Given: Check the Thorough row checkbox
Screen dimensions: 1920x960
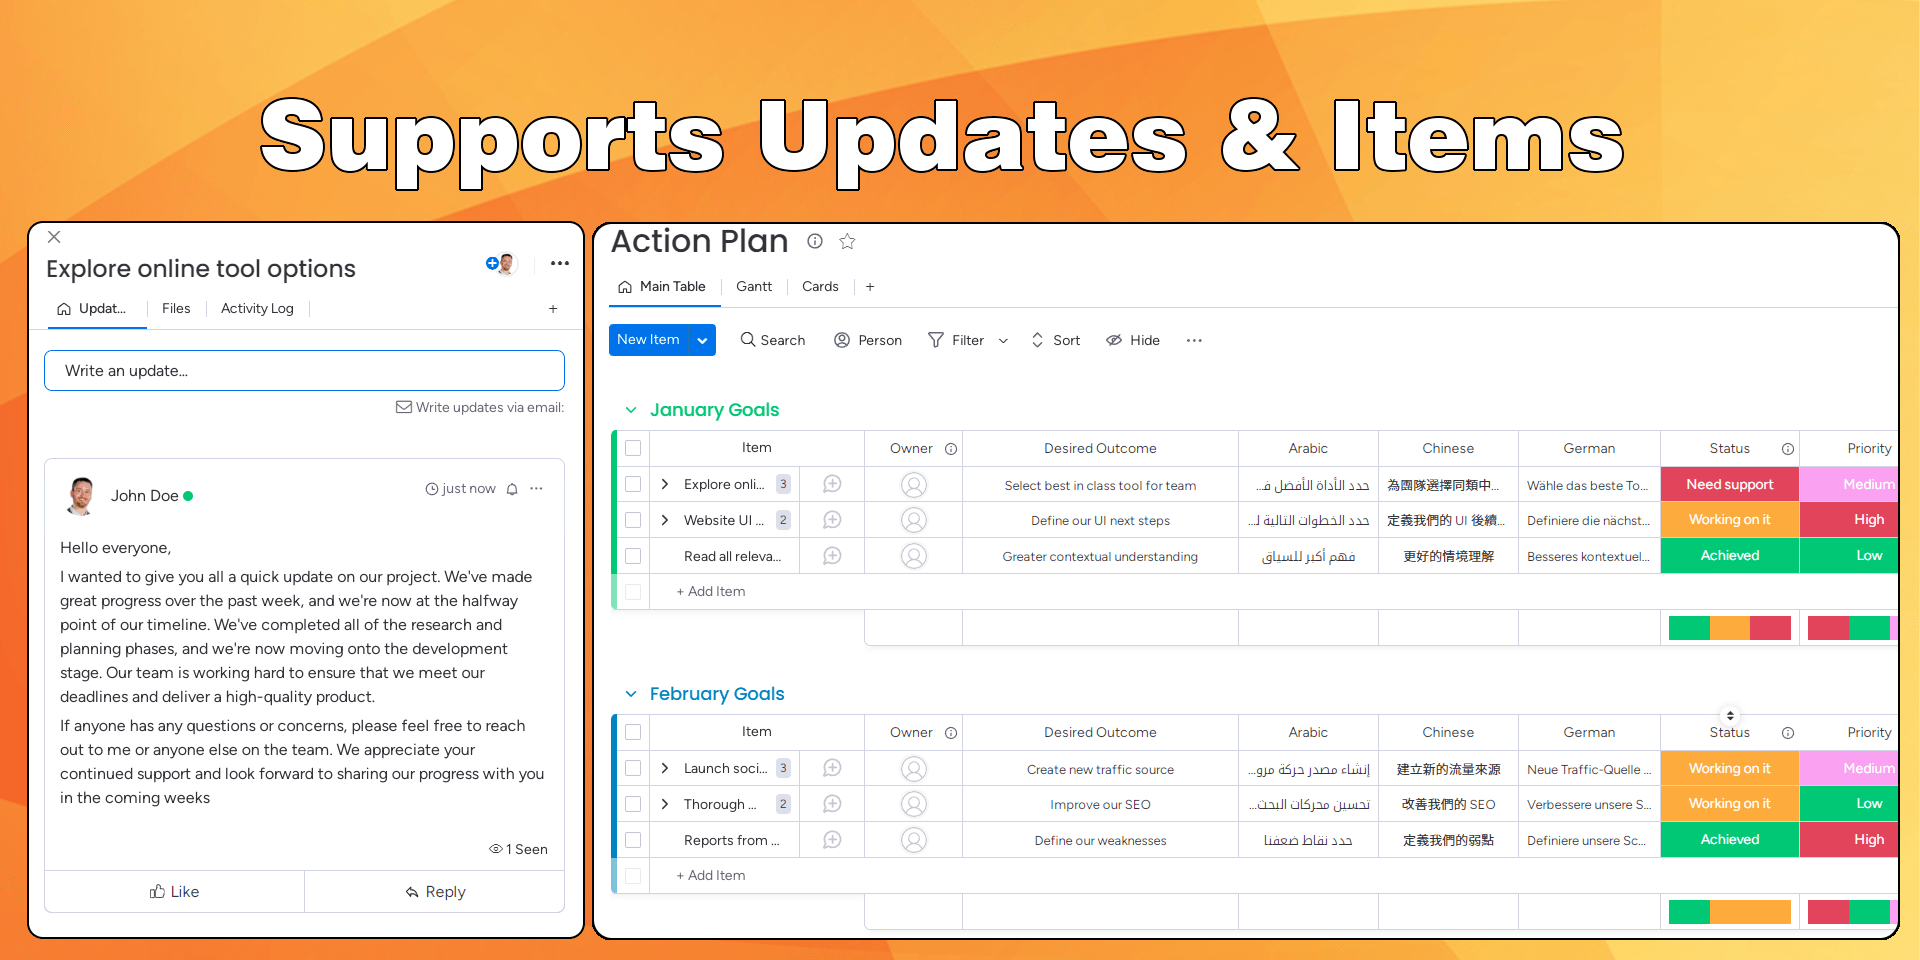Looking at the screenshot, I should 633,804.
